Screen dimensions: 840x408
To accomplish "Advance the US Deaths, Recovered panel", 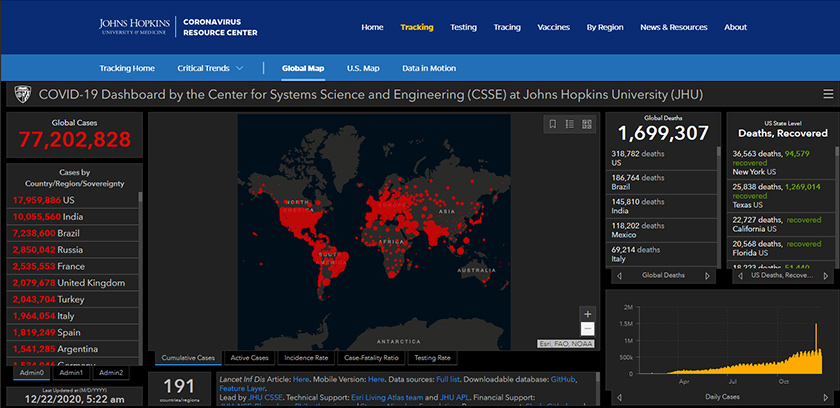I will [x=828, y=275].
